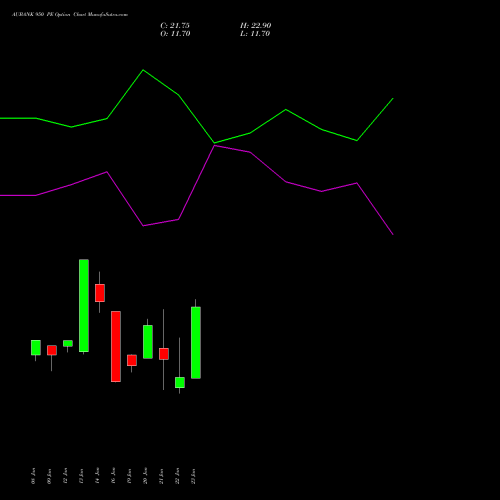This screenshot has height=500, width=500.
Task: Select the low value L: 11.70
Action: tap(255, 34)
